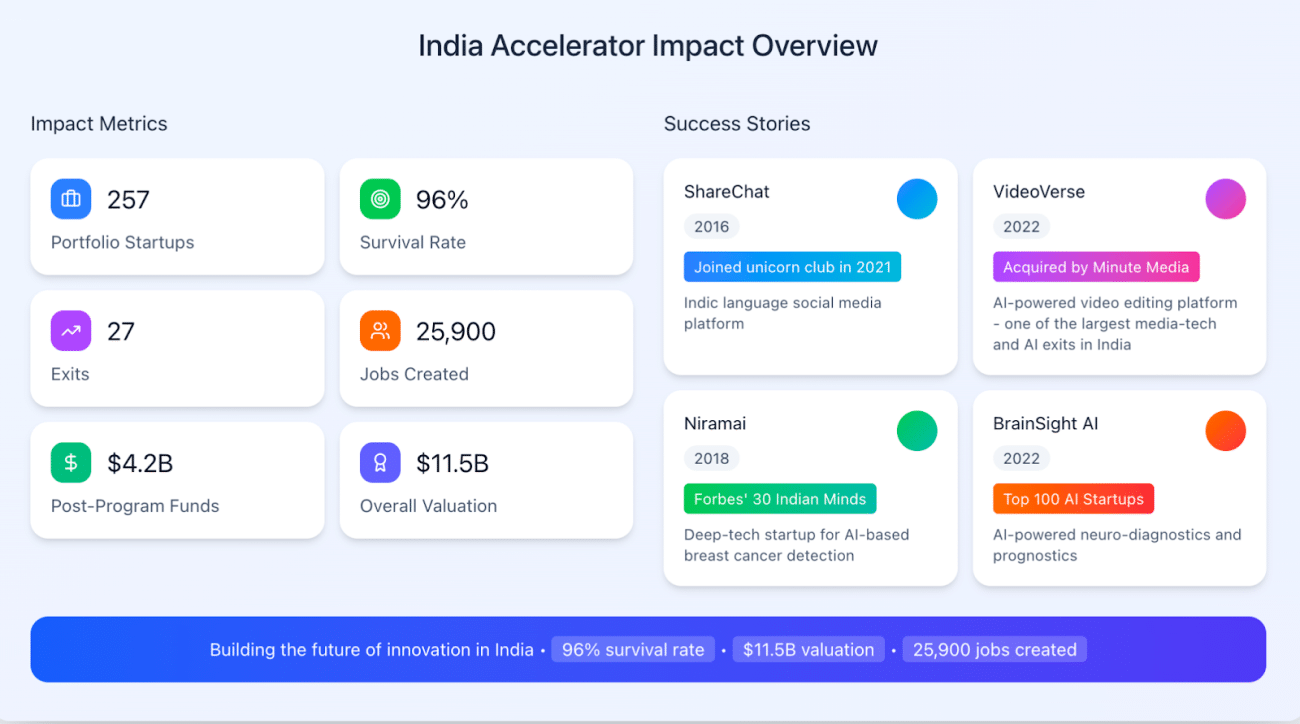Click the green target Survival Rate icon
This screenshot has width=1300, height=724.
click(380, 199)
